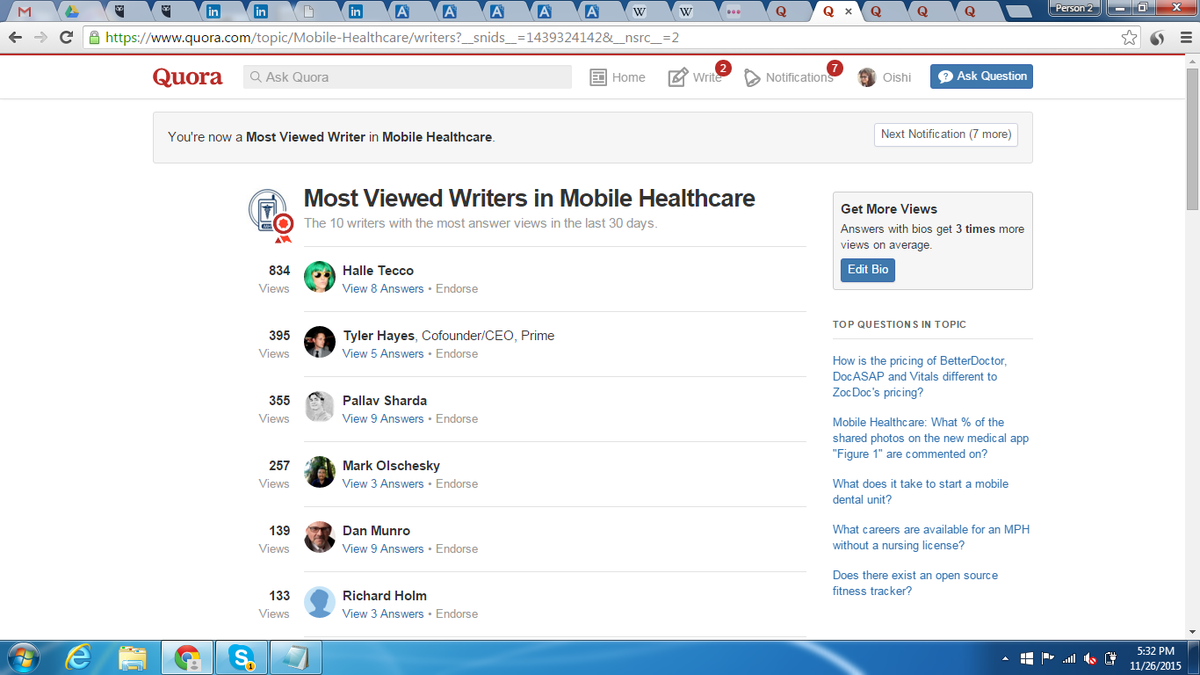Open the notepad app in taskbar
The image size is (1200, 675).
tap(295, 657)
